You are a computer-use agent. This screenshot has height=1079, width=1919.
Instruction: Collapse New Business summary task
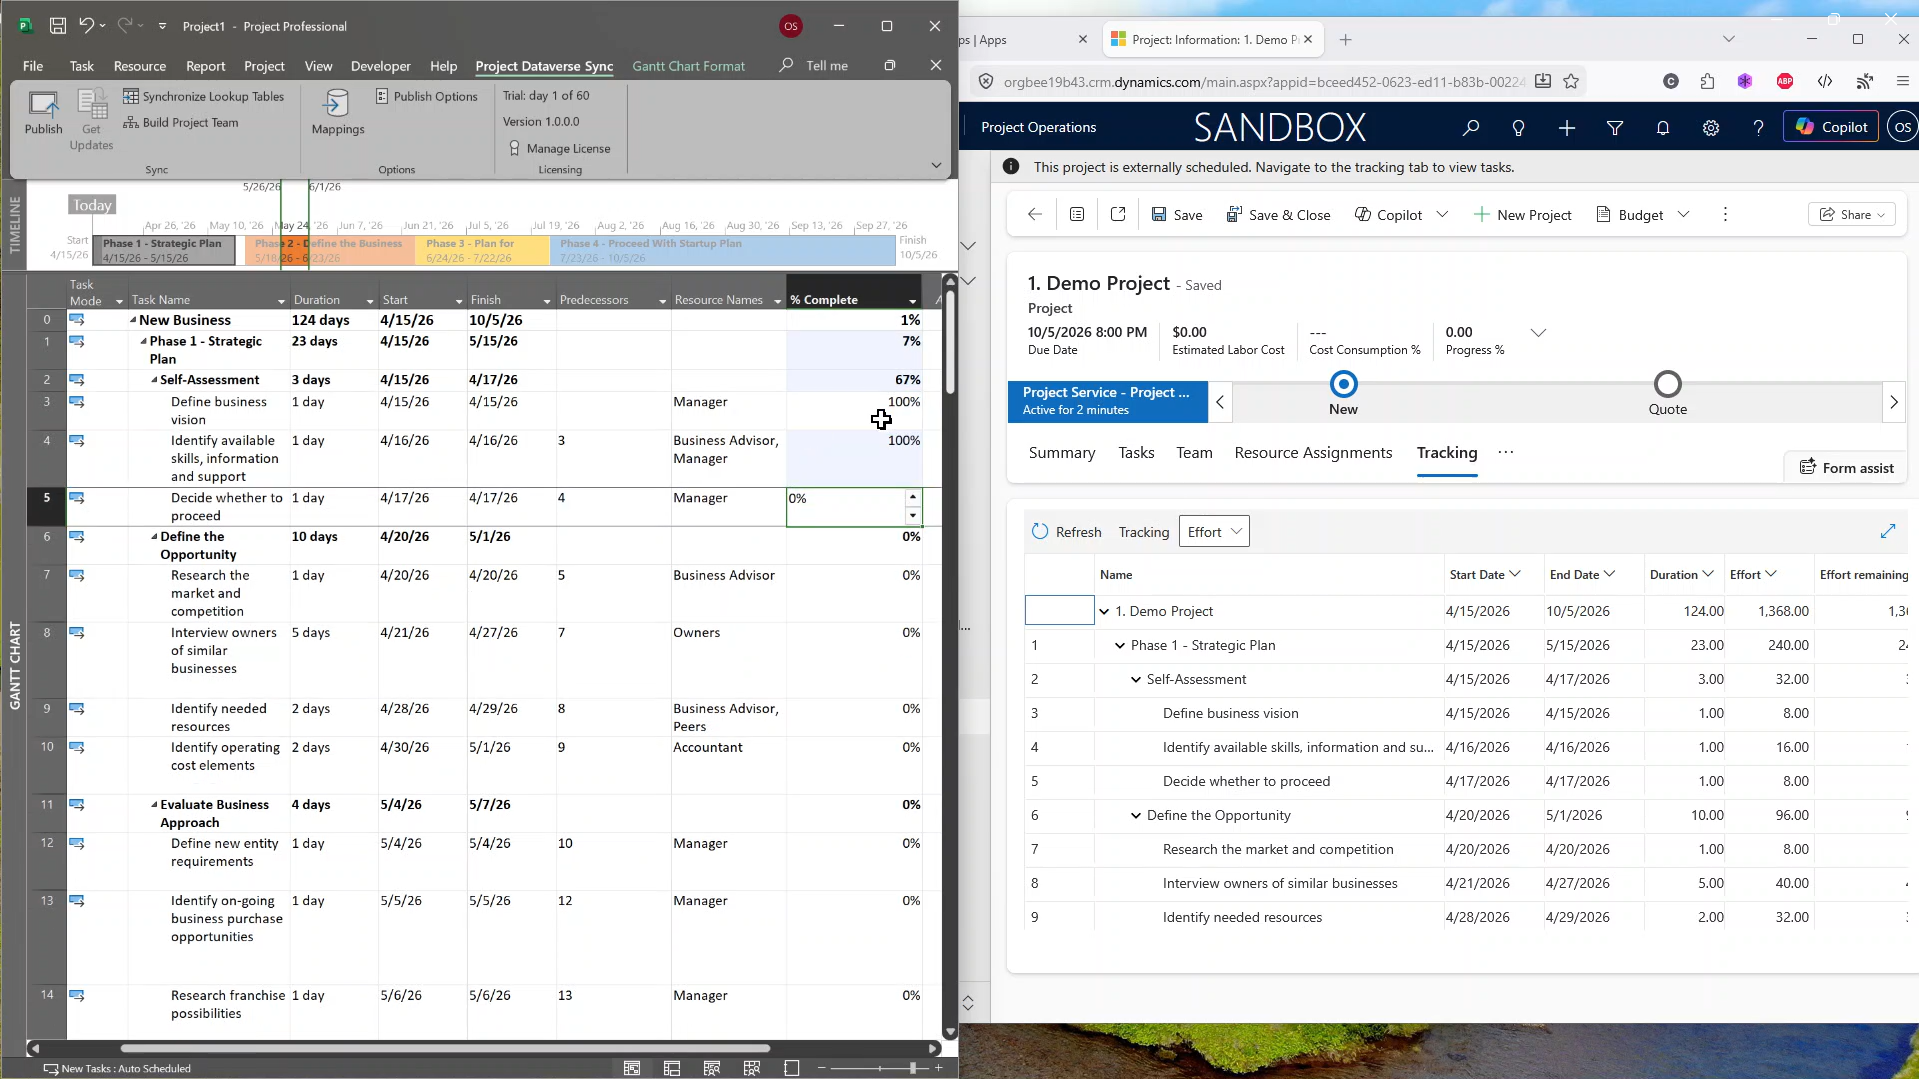coord(133,320)
